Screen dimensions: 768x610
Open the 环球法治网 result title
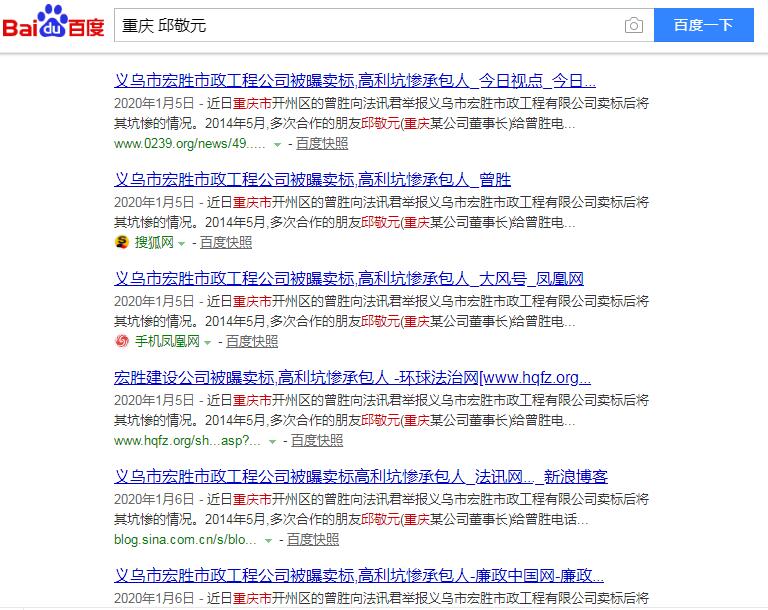[352, 378]
